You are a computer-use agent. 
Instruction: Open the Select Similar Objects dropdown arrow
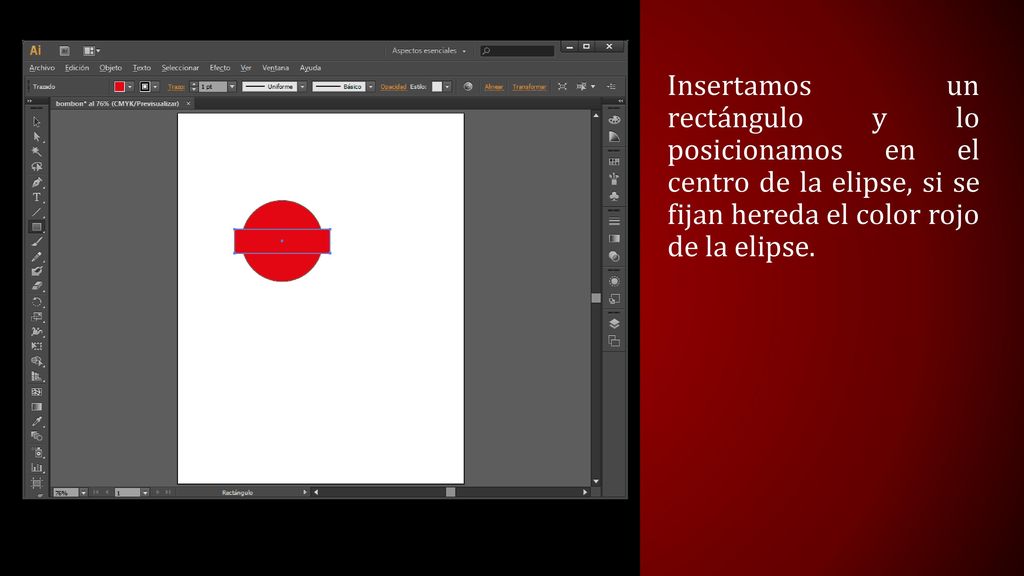(x=593, y=86)
